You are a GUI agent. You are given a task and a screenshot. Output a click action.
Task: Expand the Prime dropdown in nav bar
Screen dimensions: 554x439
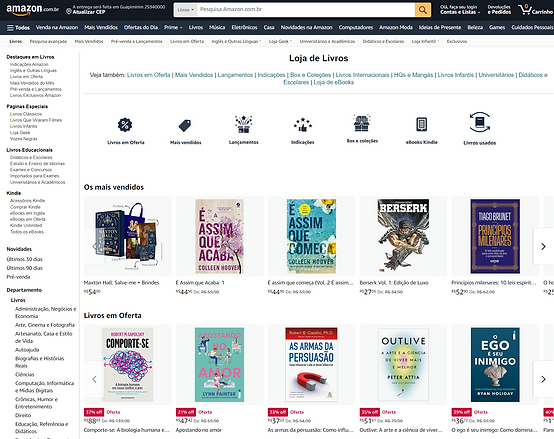pos(173,28)
